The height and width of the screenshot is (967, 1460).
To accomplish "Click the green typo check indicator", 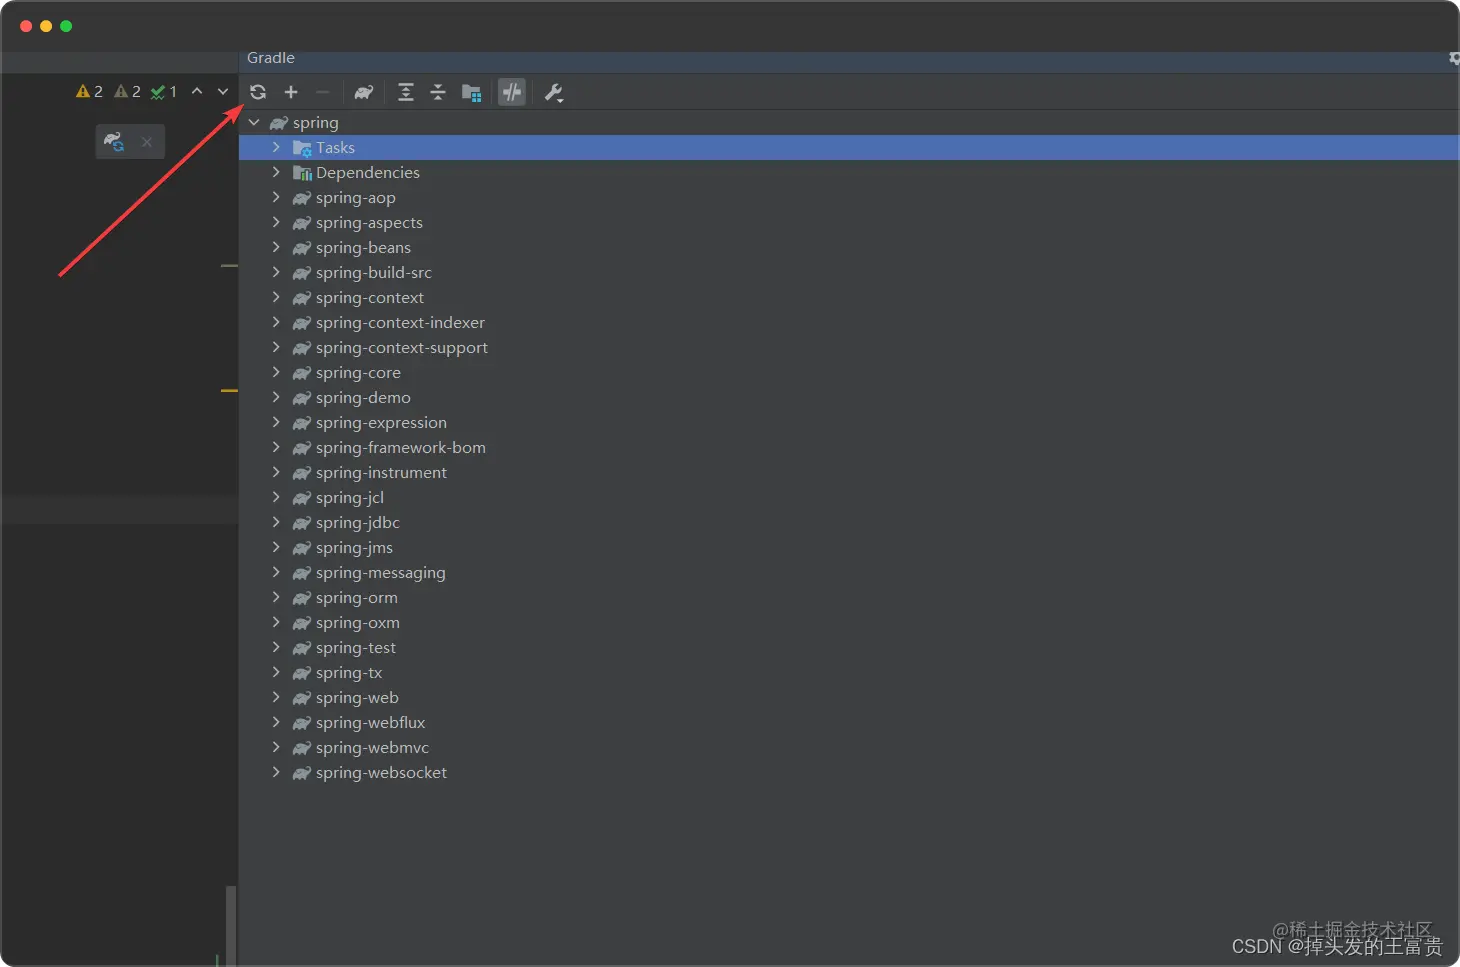I will click(x=164, y=91).
